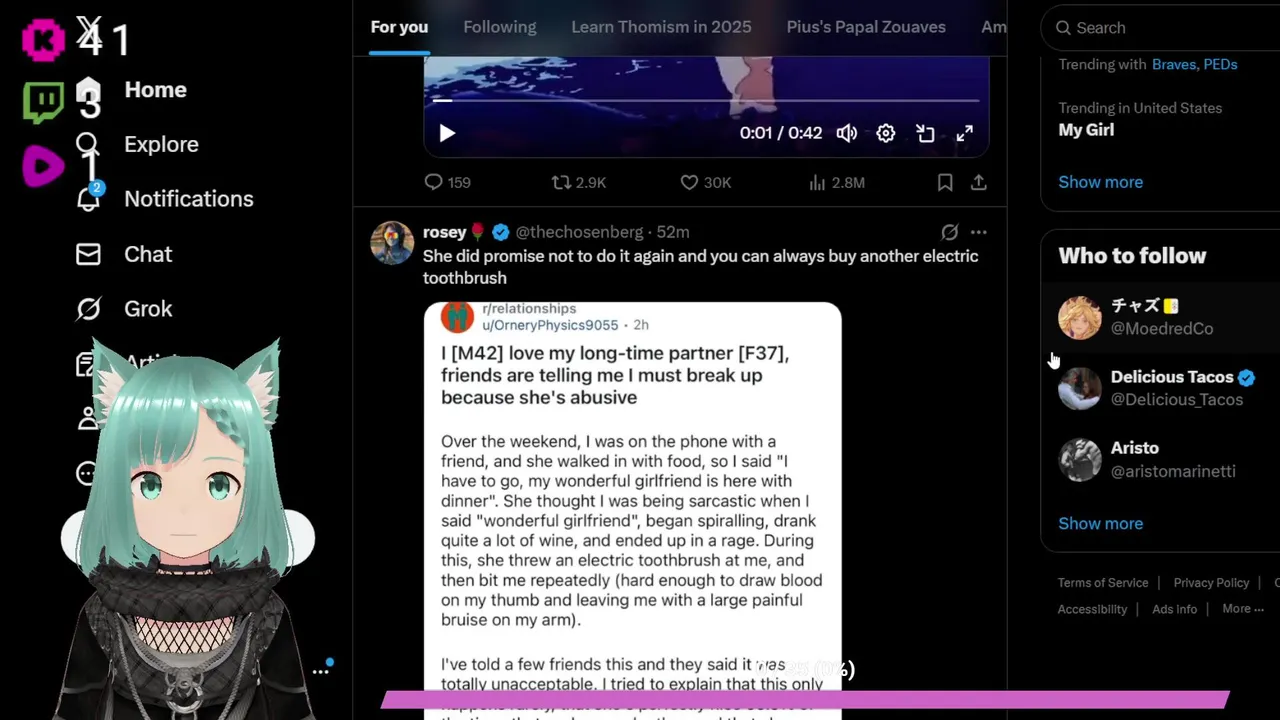Expand the video to fullscreen
This screenshot has width=1280, height=720.
[x=965, y=133]
